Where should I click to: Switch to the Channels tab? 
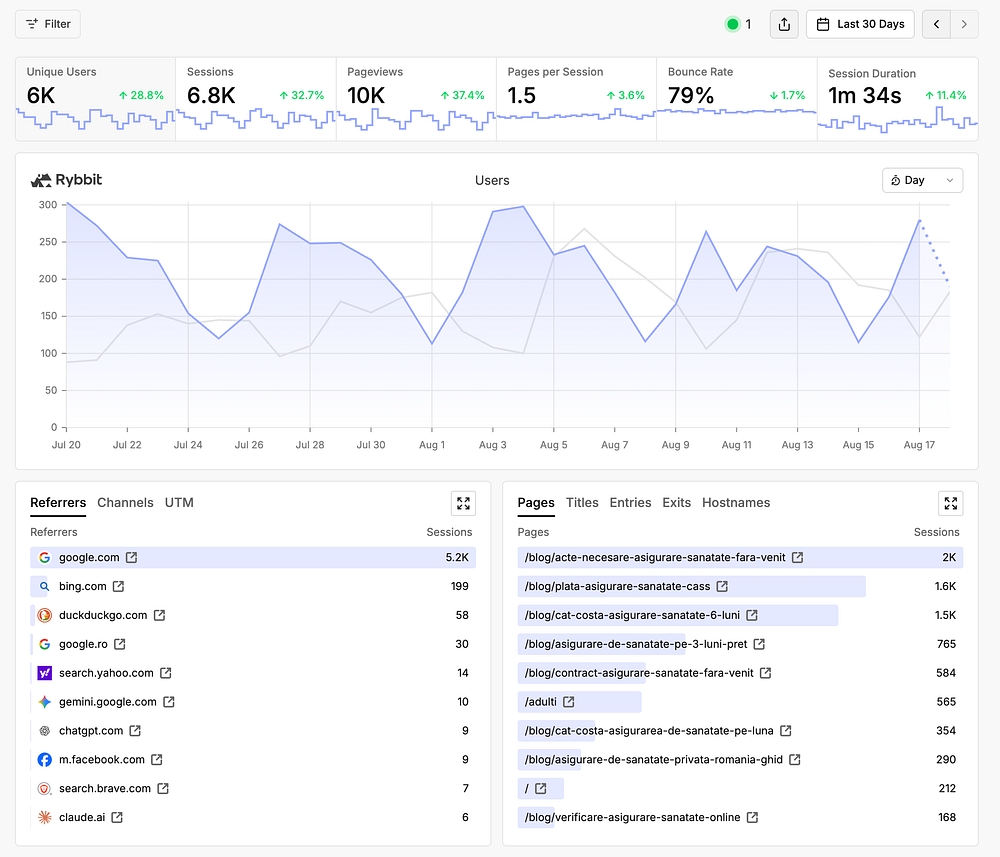click(x=125, y=502)
